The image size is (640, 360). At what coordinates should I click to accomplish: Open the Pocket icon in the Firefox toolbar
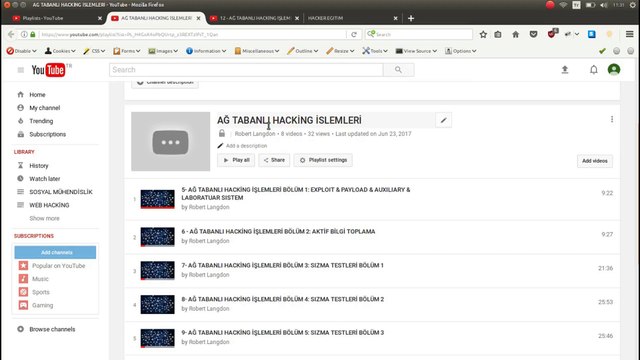(x=533, y=34)
